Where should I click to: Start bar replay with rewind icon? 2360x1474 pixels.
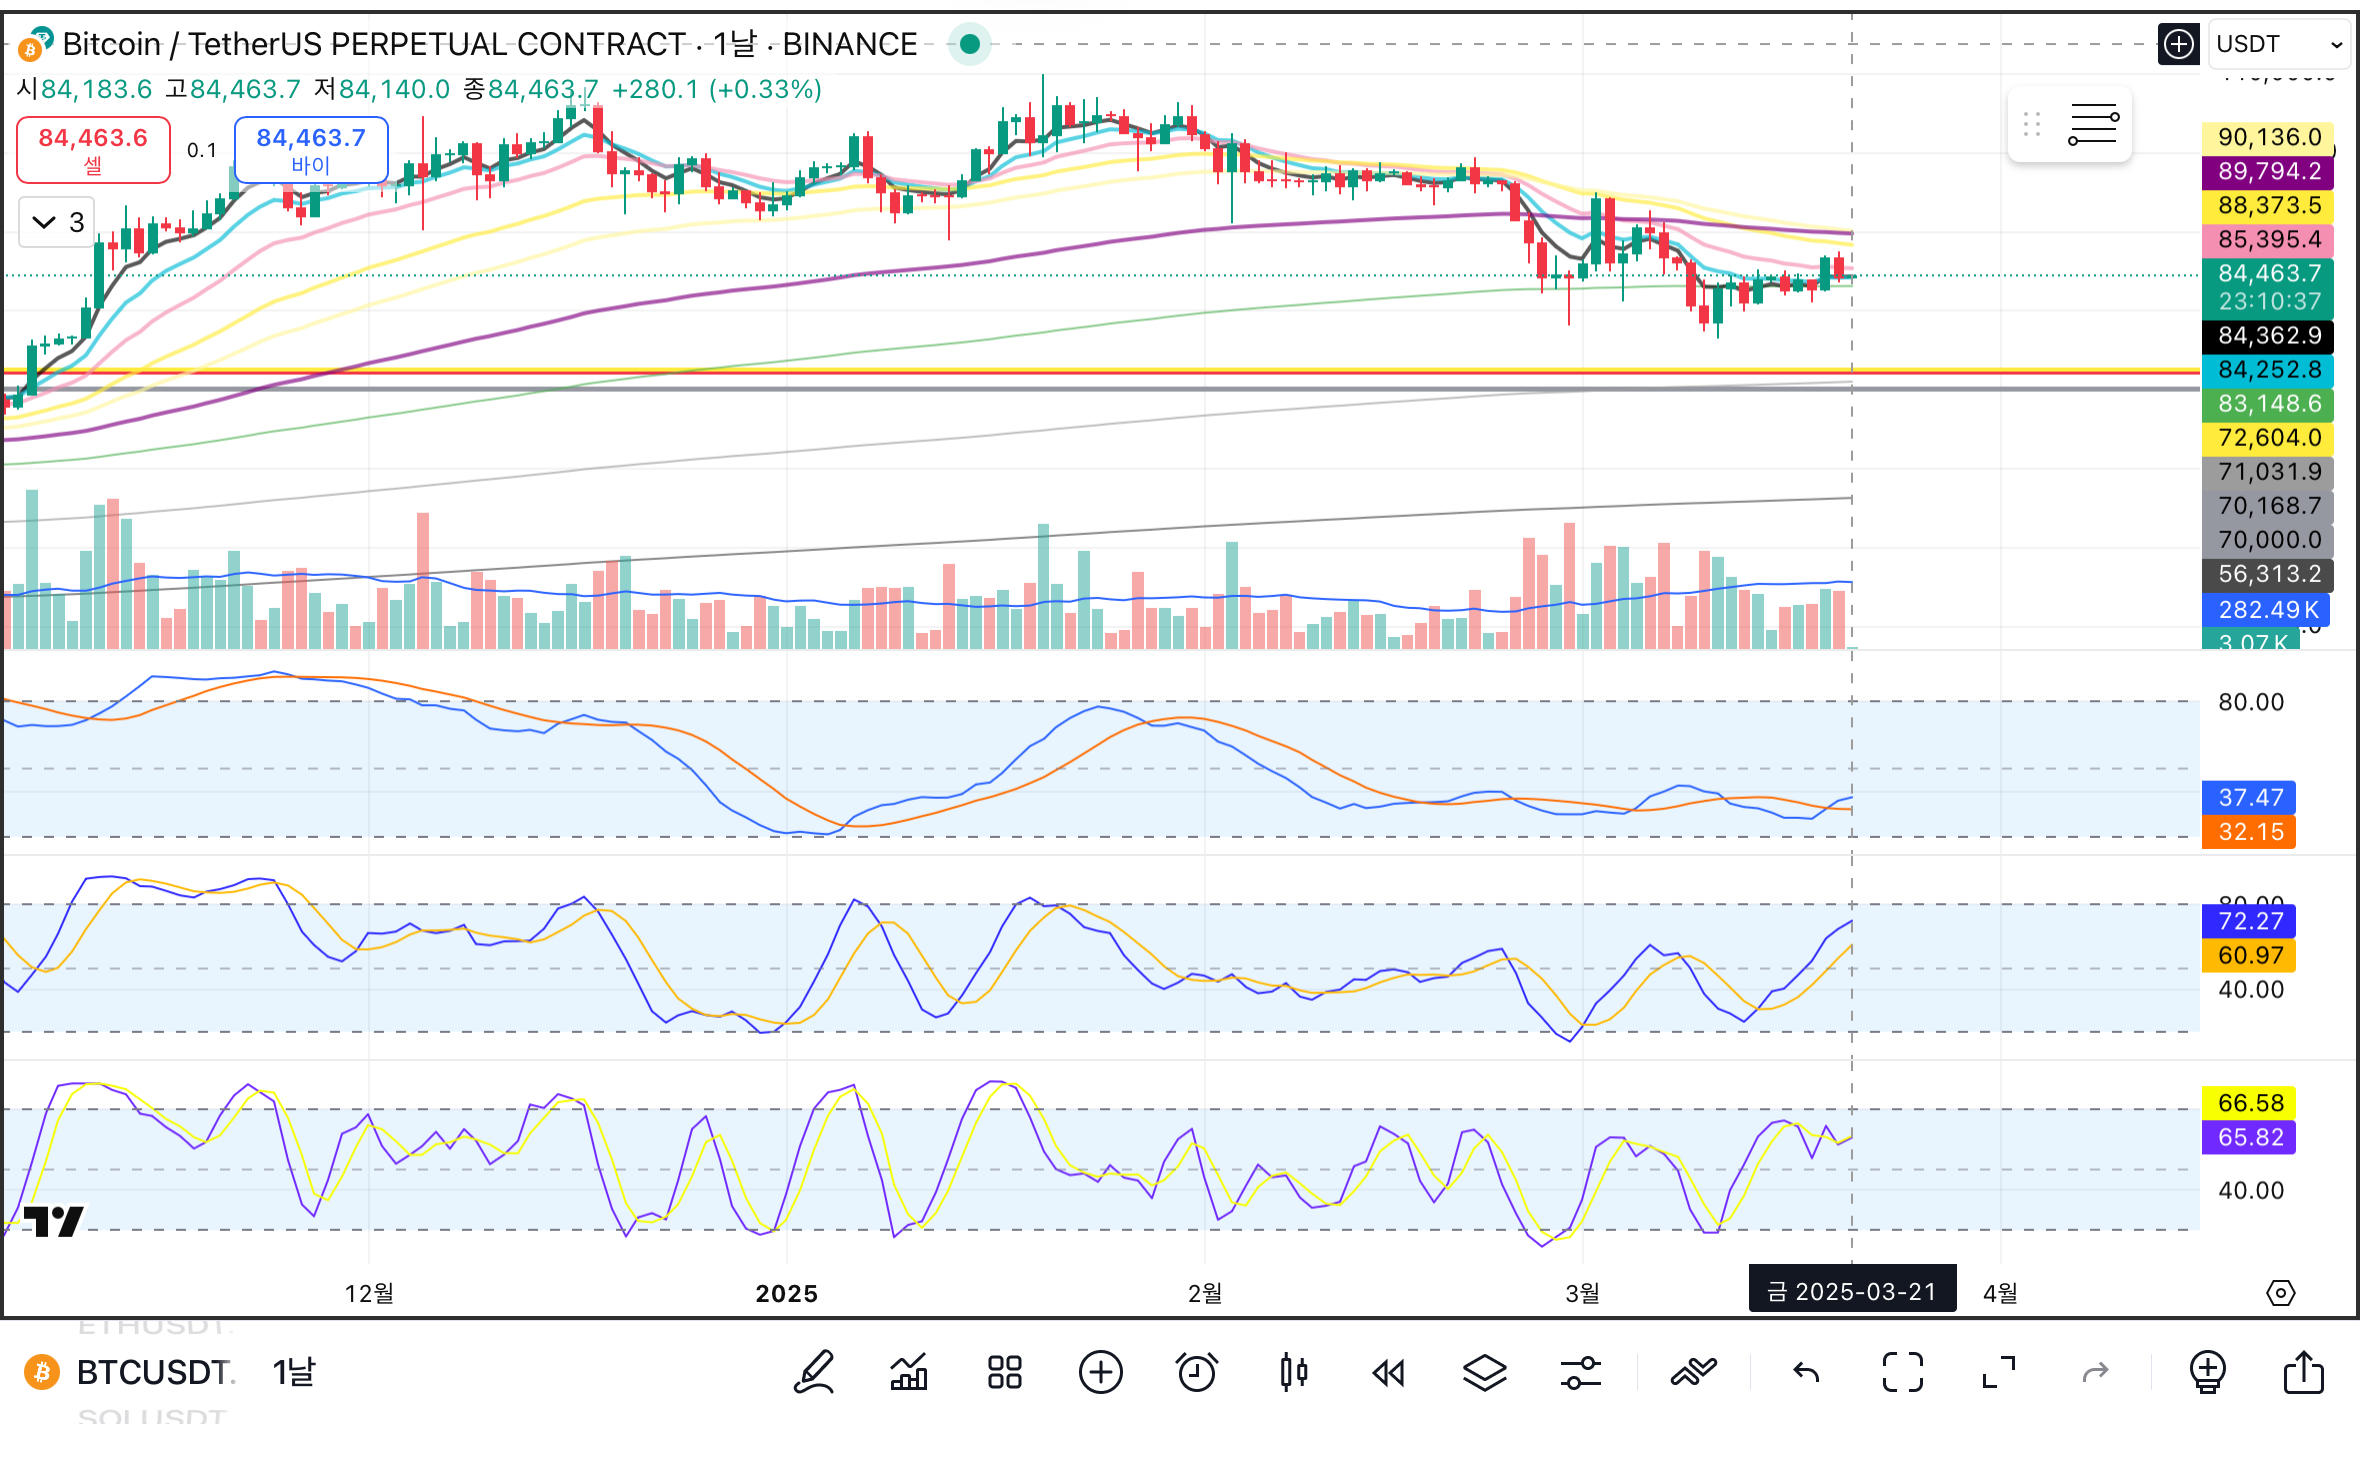click(1388, 1372)
